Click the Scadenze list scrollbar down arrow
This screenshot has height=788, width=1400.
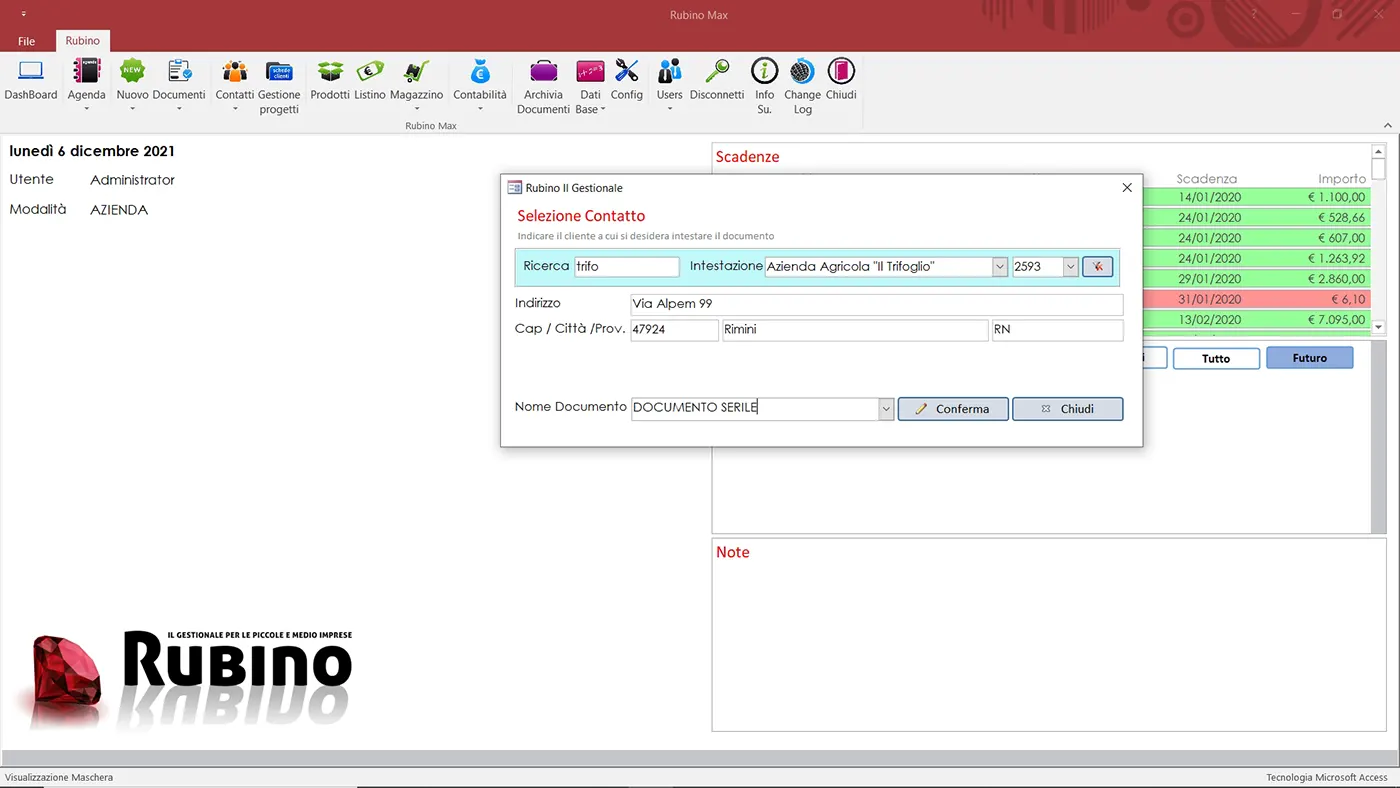click(1378, 327)
